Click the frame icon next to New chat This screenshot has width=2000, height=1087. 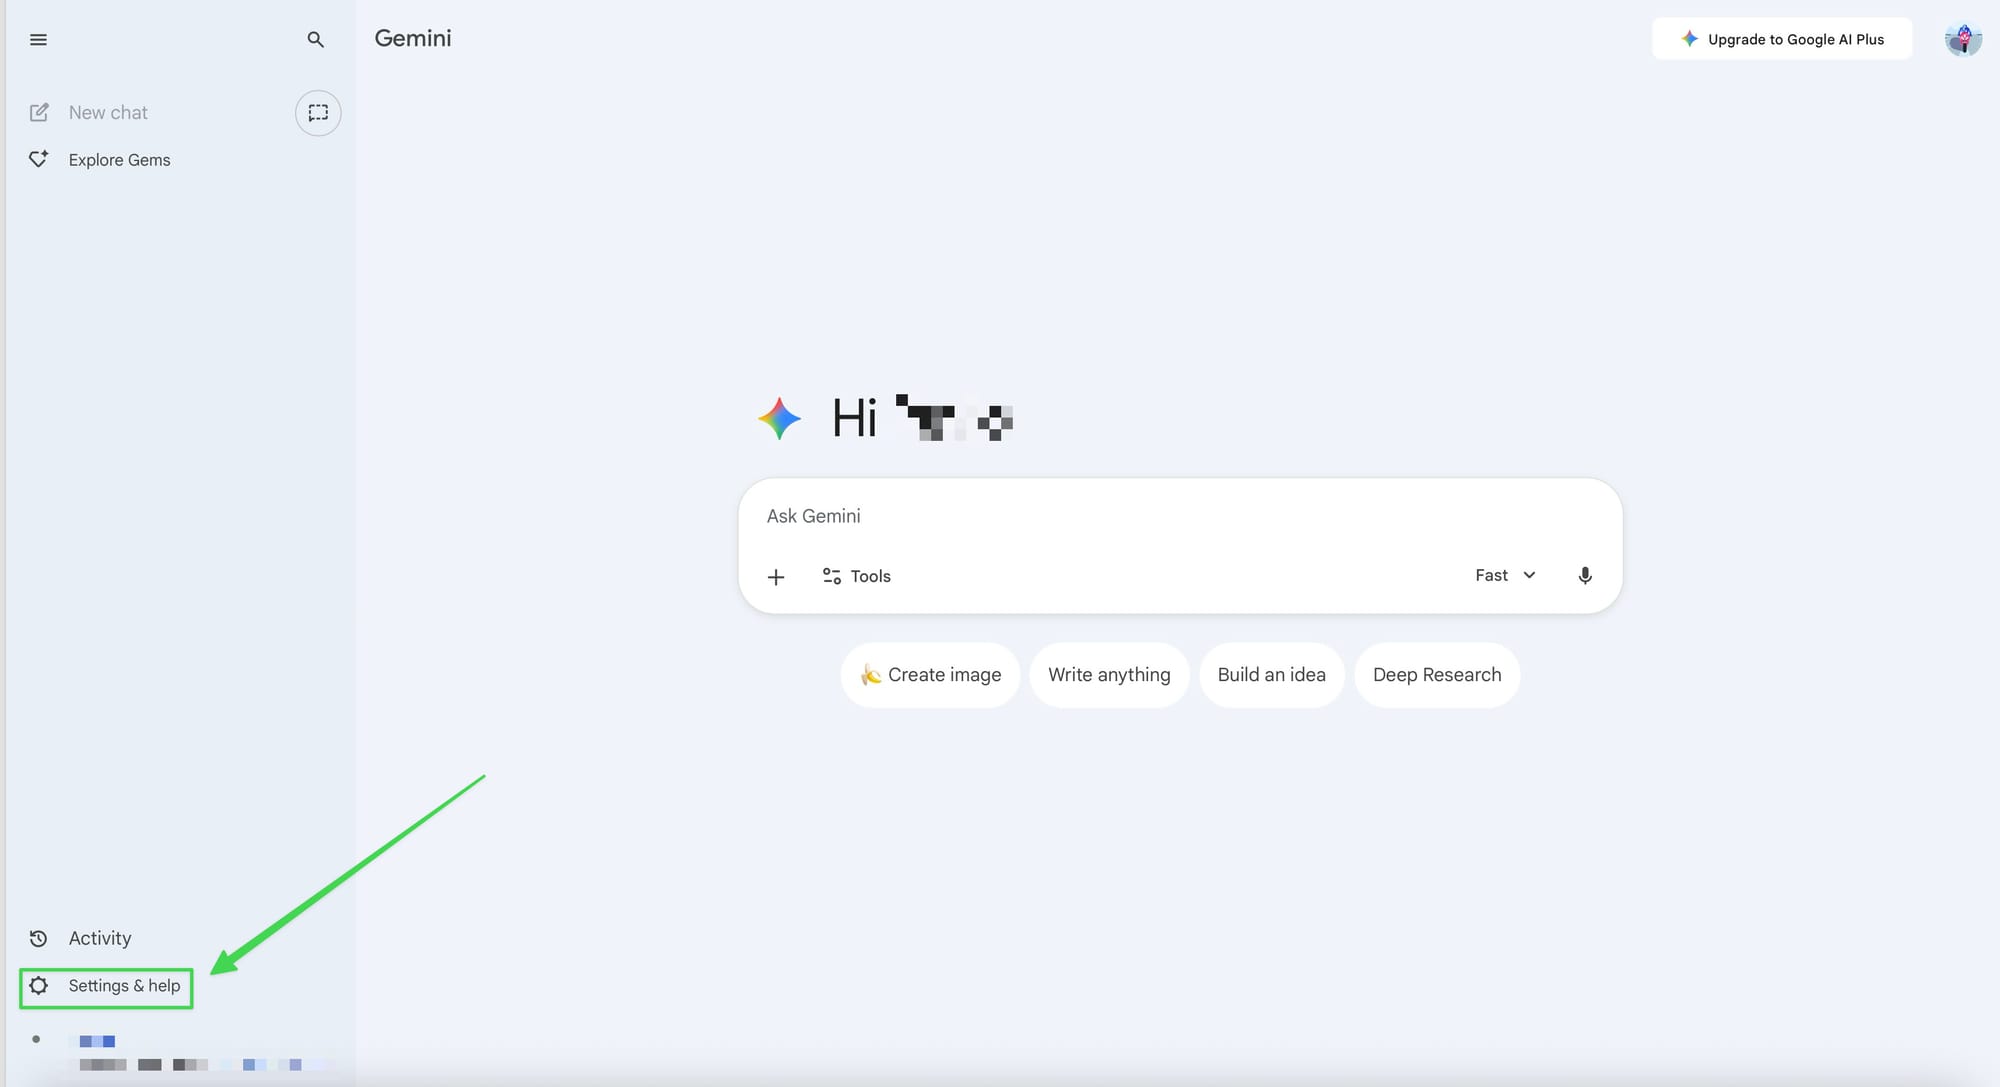317,112
